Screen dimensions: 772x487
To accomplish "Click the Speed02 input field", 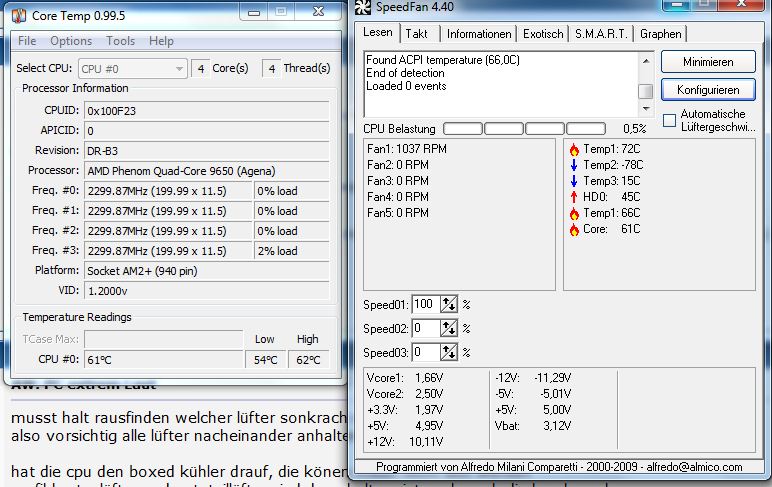I will (425, 328).
